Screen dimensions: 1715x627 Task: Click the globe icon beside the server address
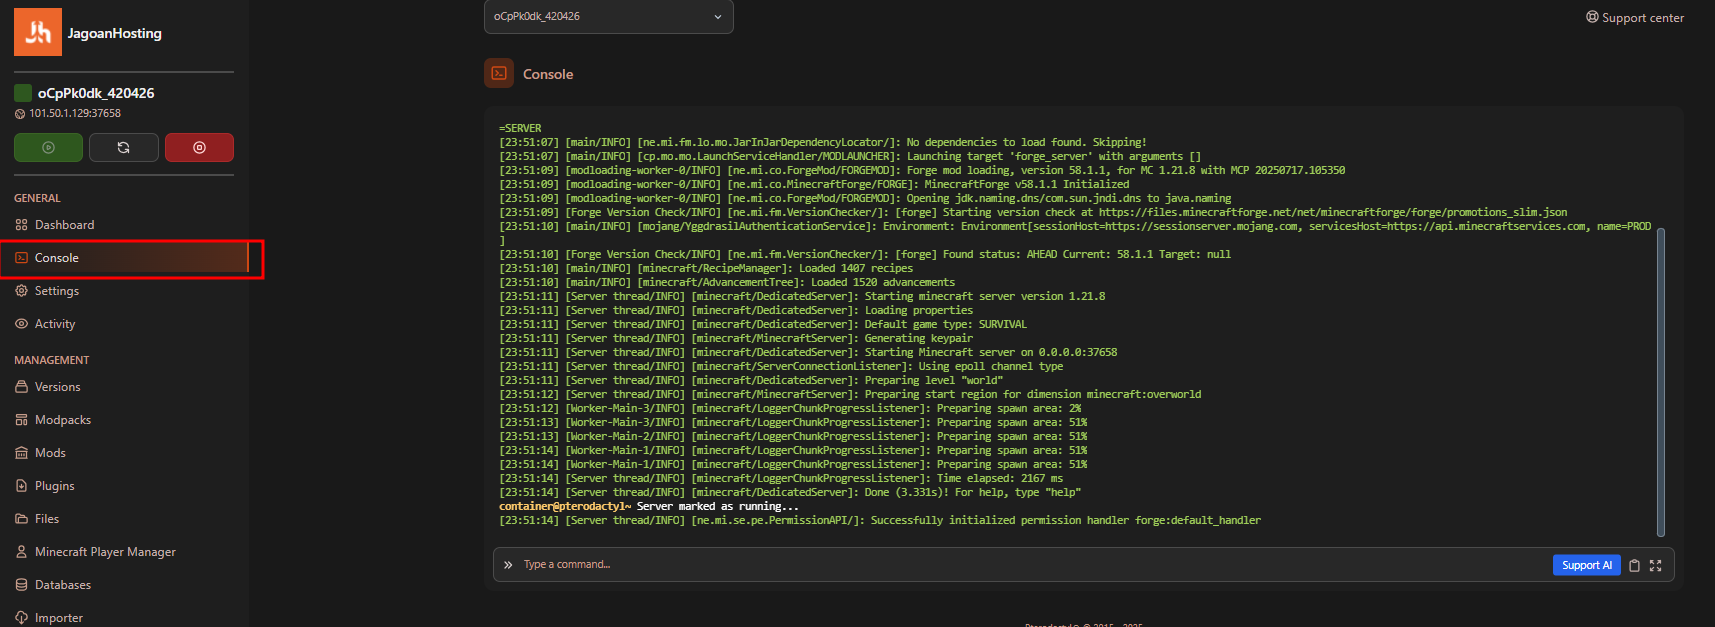pyautogui.click(x=20, y=114)
